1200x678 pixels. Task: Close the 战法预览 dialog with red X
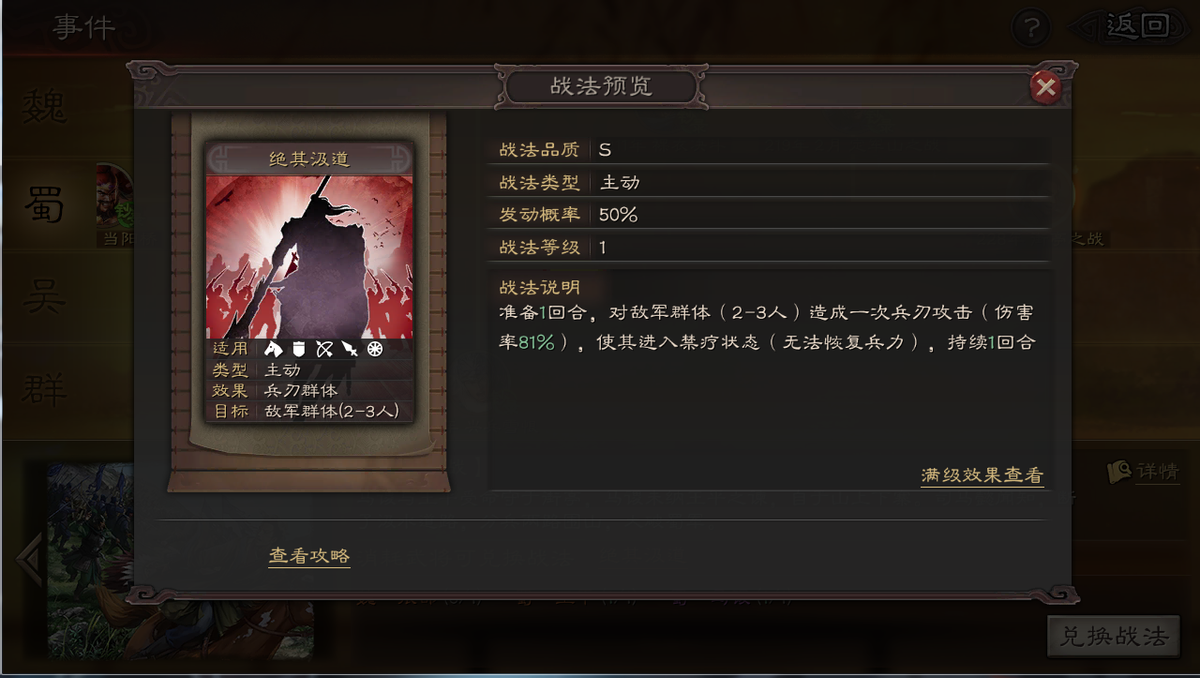click(x=1046, y=88)
